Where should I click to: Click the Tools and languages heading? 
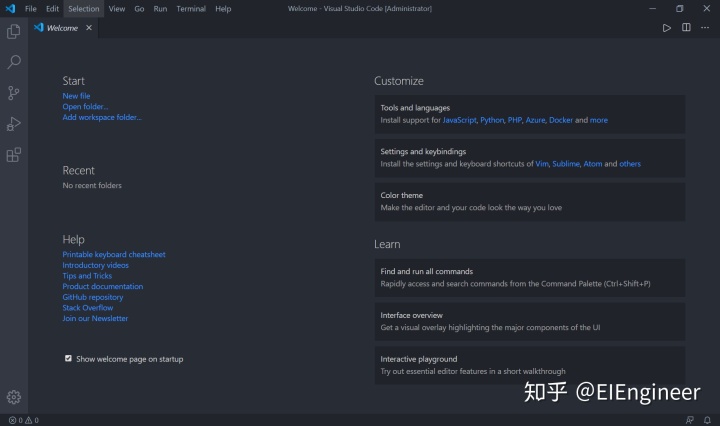(x=415, y=108)
